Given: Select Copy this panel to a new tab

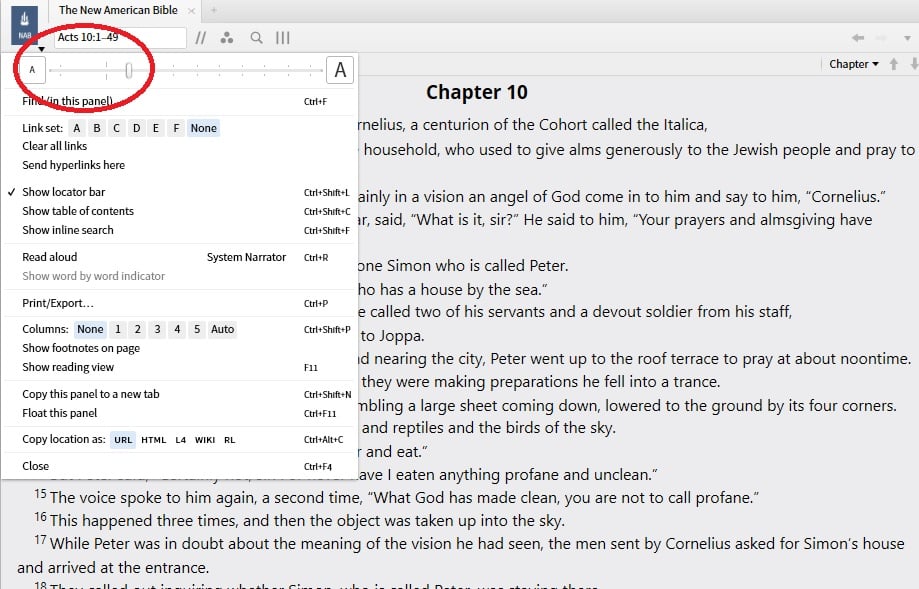Looking at the screenshot, I should tap(91, 394).
